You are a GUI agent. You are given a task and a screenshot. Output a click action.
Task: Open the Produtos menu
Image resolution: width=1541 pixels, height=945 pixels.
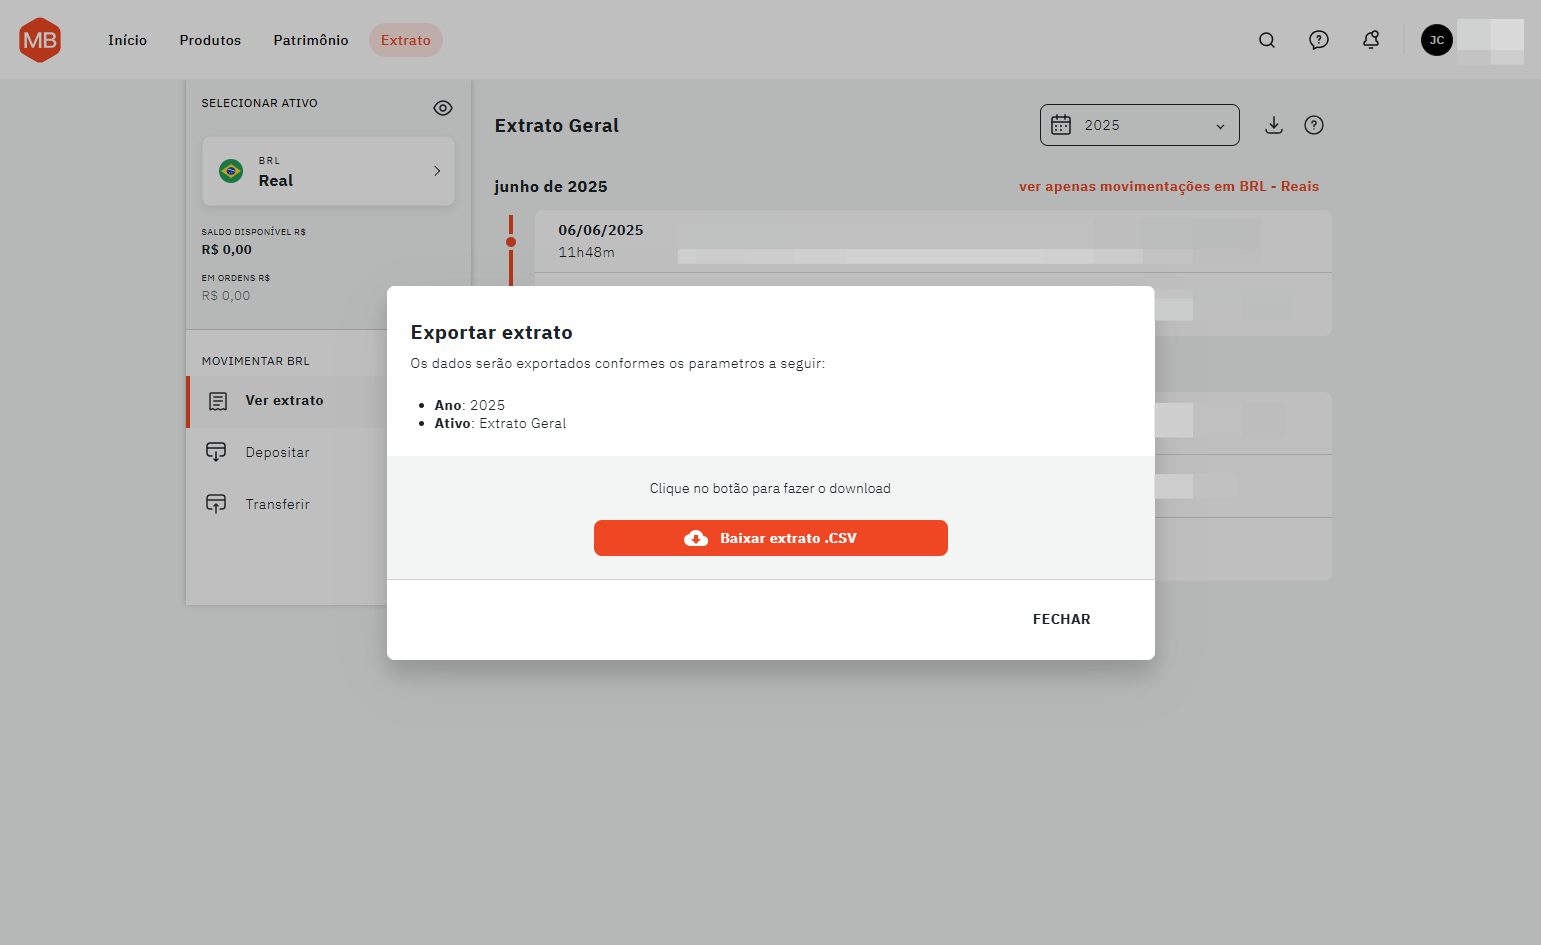(210, 40)
